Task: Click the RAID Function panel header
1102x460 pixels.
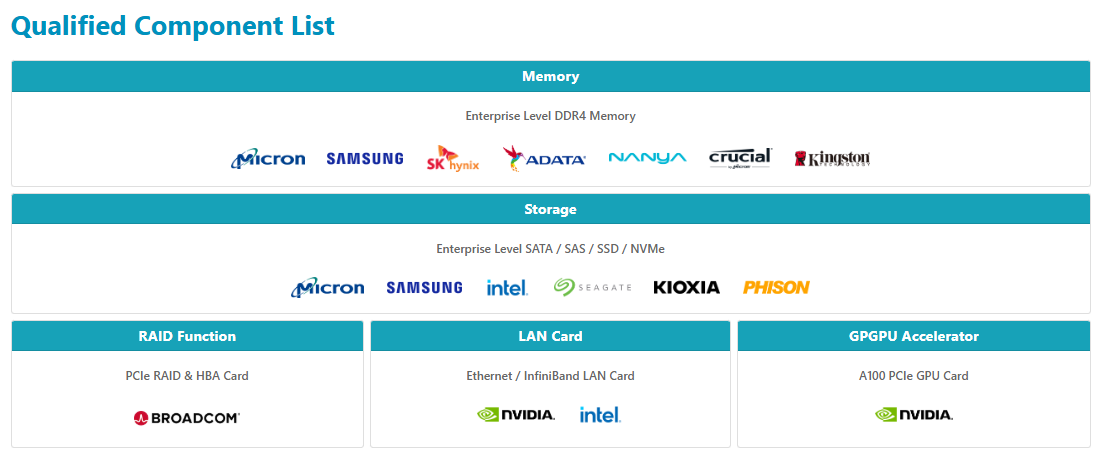Action: click(x=187, y=337)
